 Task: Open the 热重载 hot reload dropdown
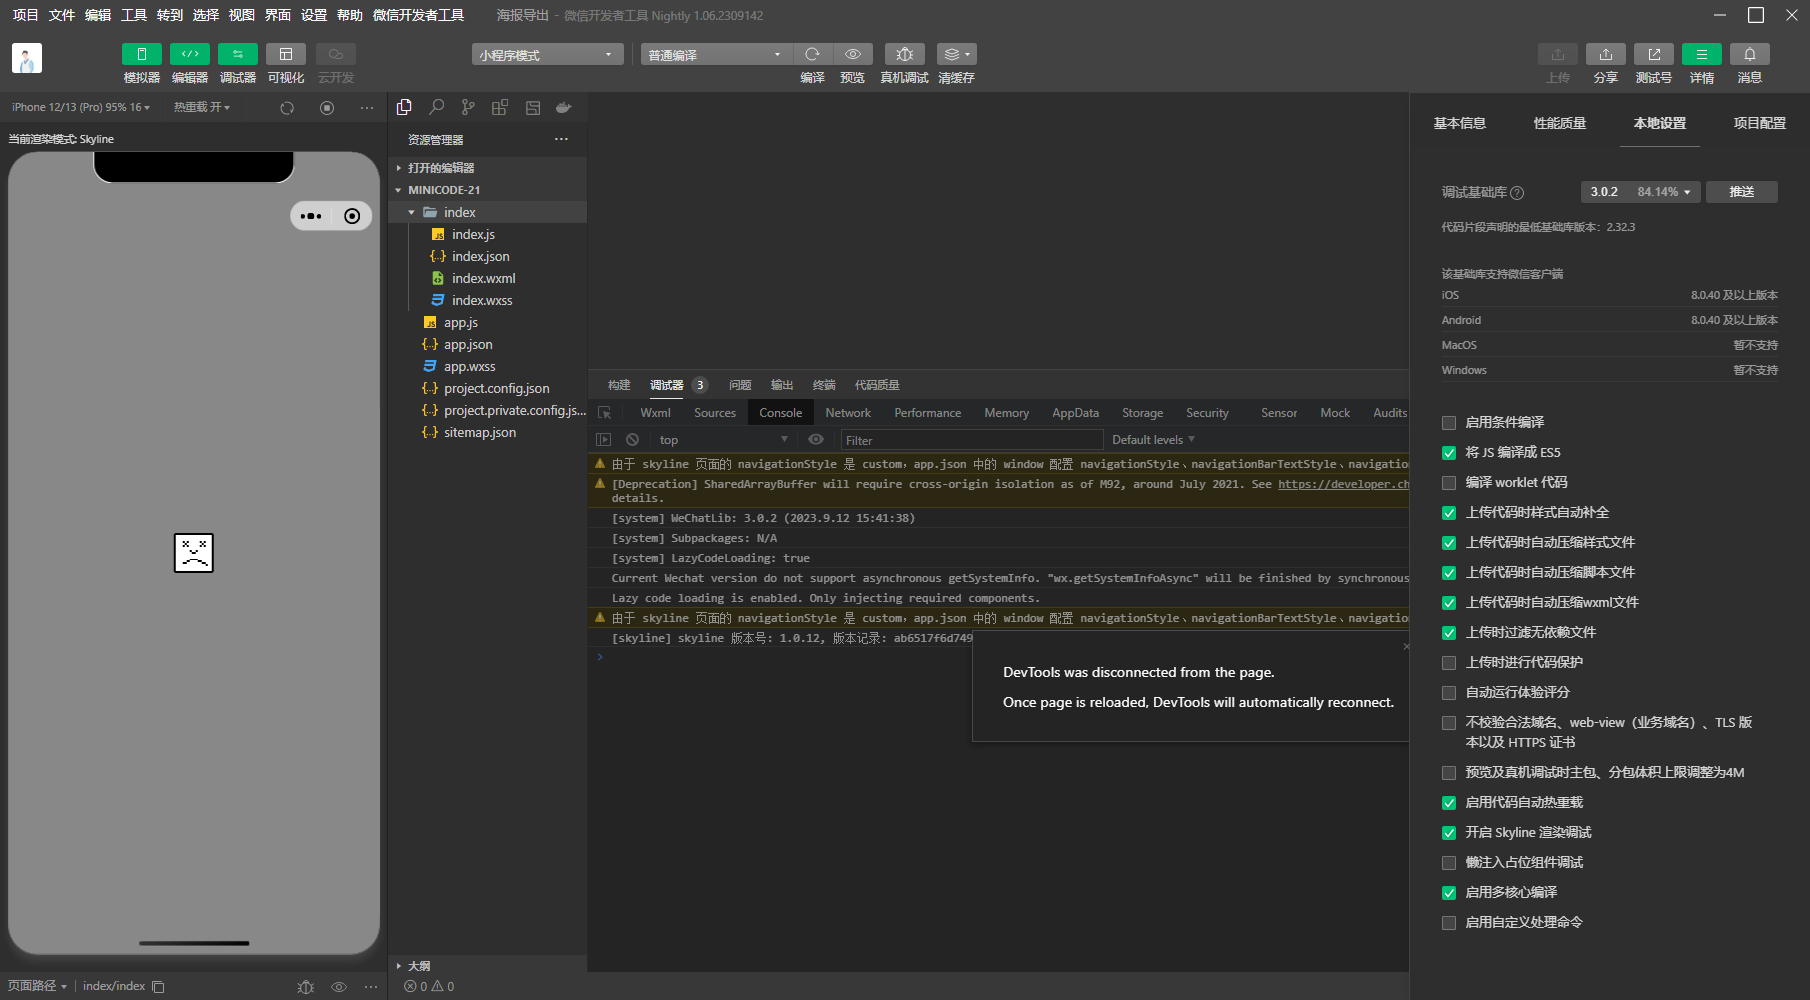(x=202, y=107)
